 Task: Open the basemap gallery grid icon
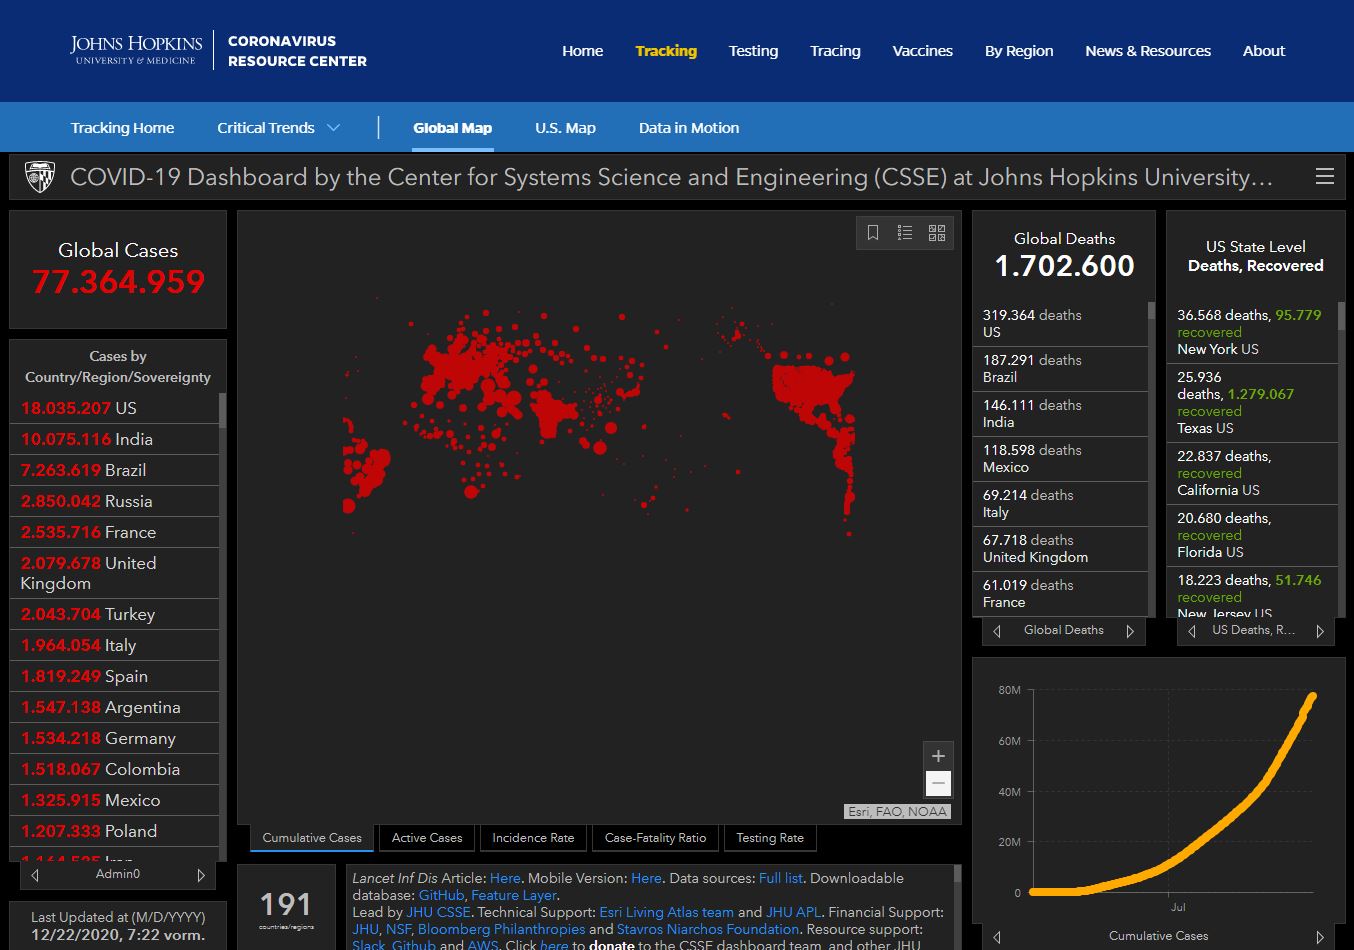coord(937,233)
